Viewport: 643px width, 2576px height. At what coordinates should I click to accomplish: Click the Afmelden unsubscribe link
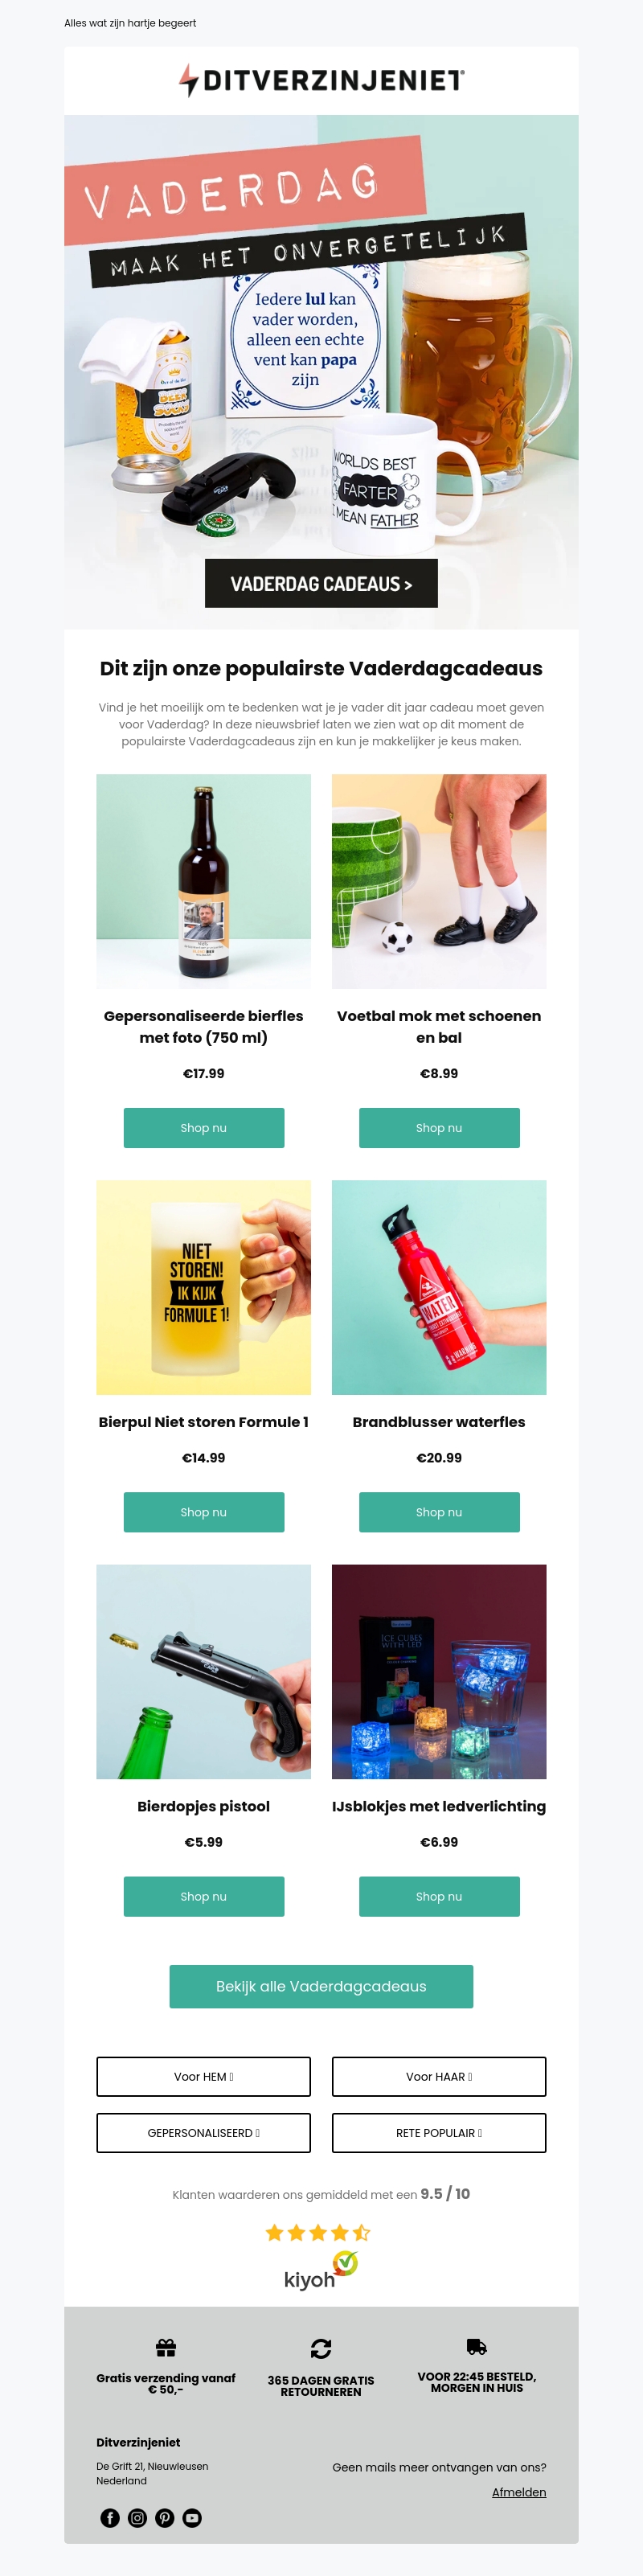519,2491
